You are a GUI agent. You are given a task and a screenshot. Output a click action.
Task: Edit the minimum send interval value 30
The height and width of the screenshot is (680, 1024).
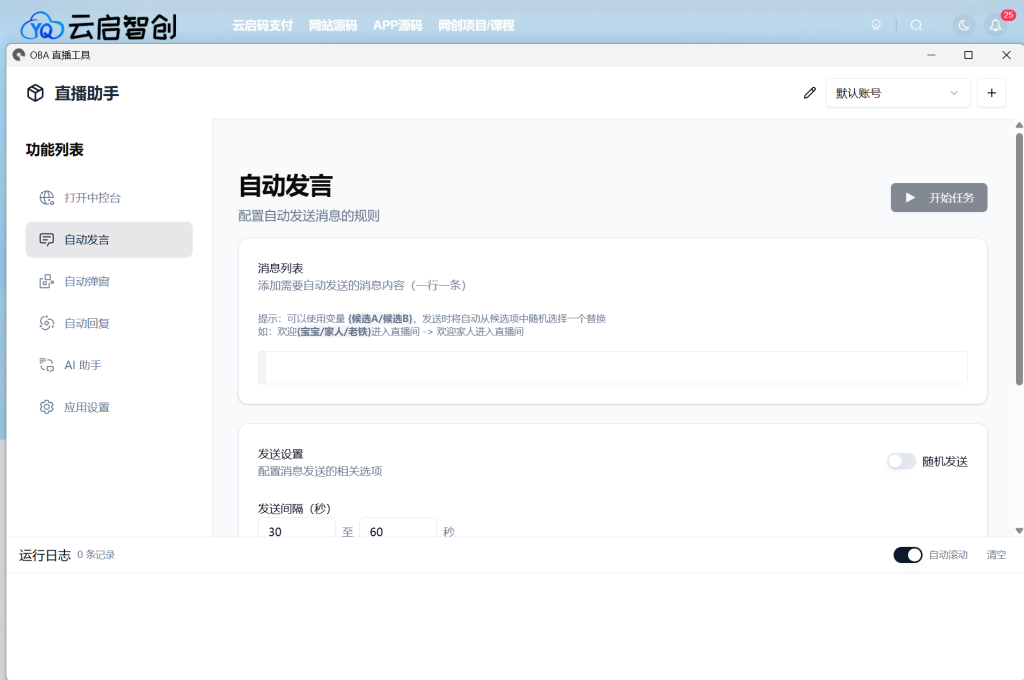pos(296,531)
